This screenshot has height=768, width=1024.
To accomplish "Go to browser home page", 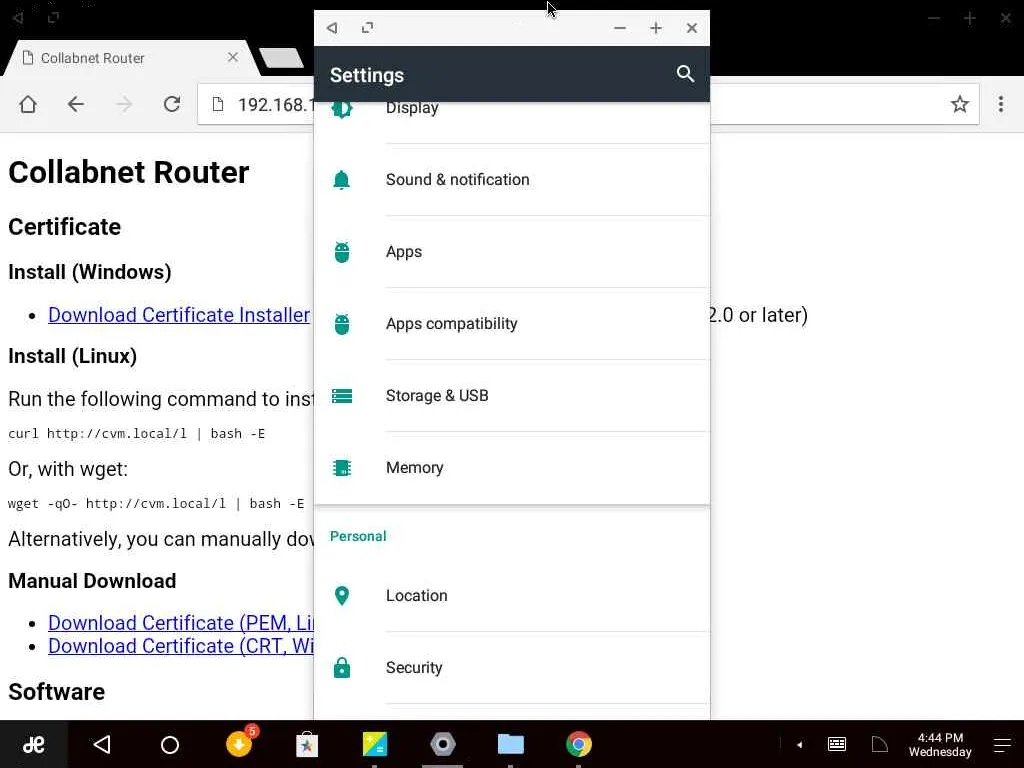I will (27, 104).
